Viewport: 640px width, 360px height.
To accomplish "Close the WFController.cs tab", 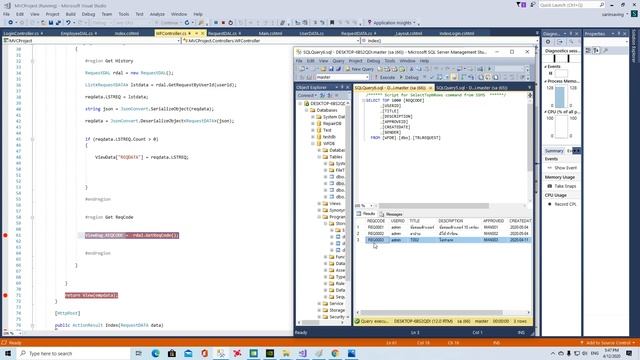I will [x=202, y=33].
